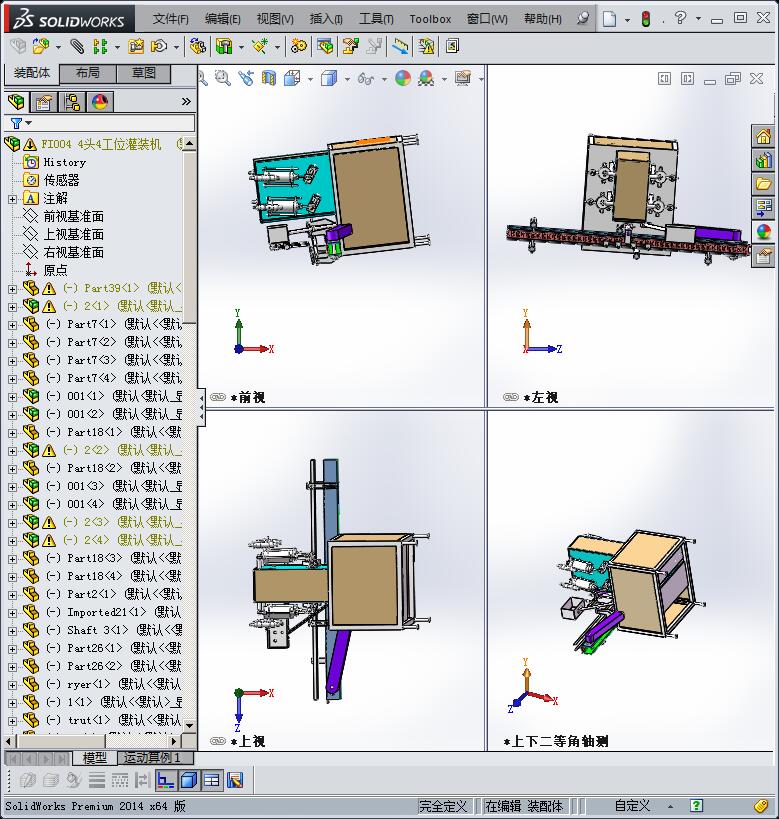Click the Display Style cube icon
The image size is (779, 819).
(329, 78)
